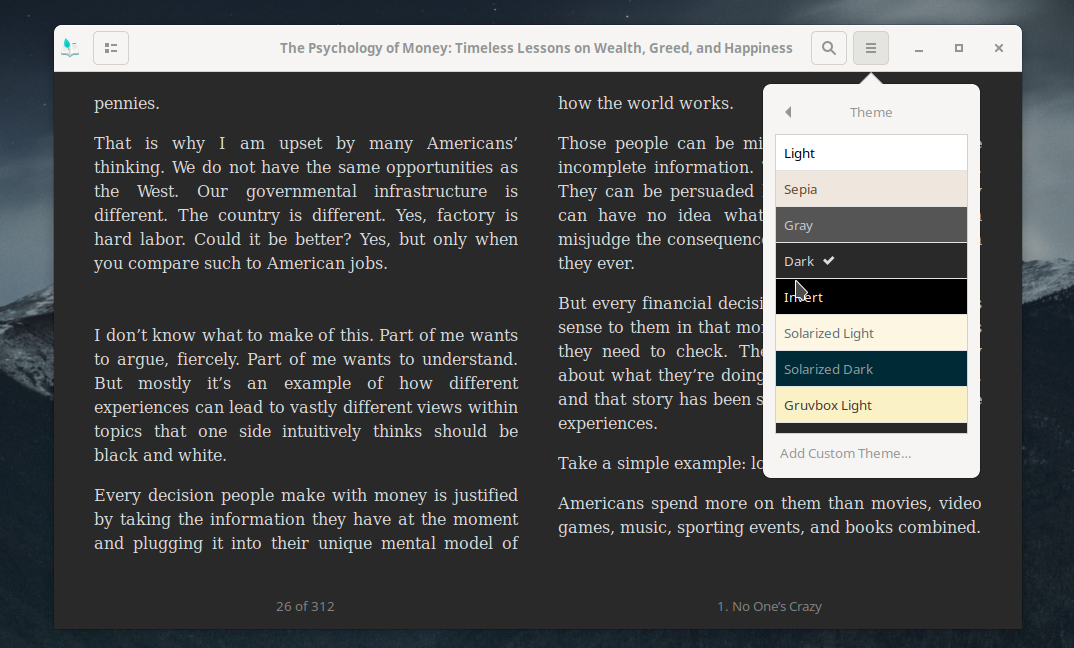
Task: Pick the Solarized Light theme
Action: pyautogui.click(x=871, y=333)
